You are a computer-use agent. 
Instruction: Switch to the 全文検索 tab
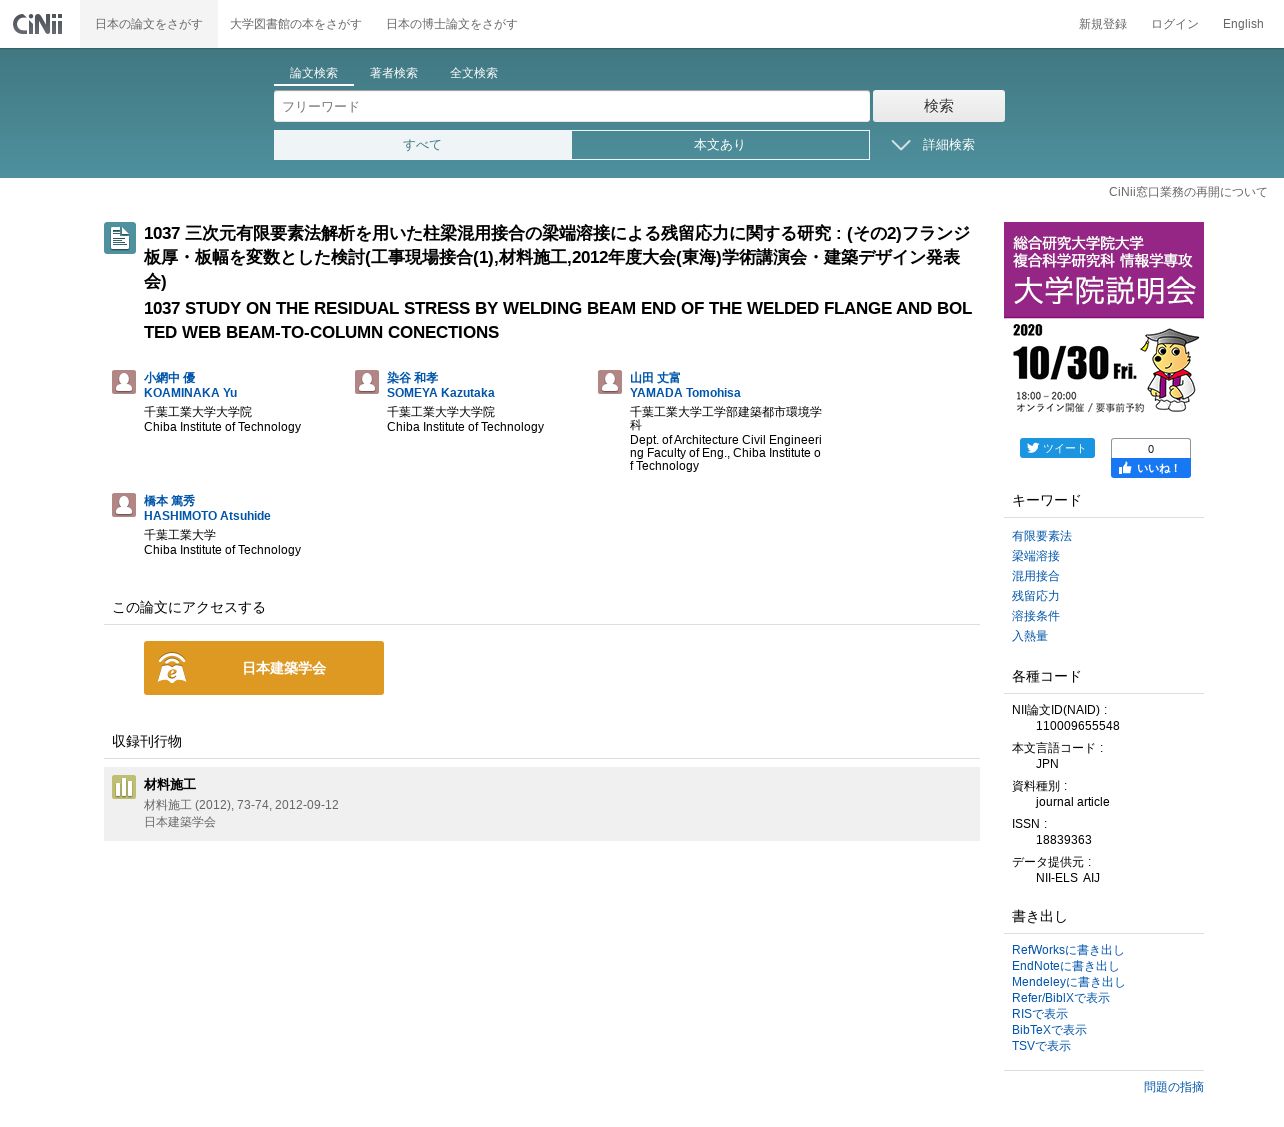[x=474, y=73]
